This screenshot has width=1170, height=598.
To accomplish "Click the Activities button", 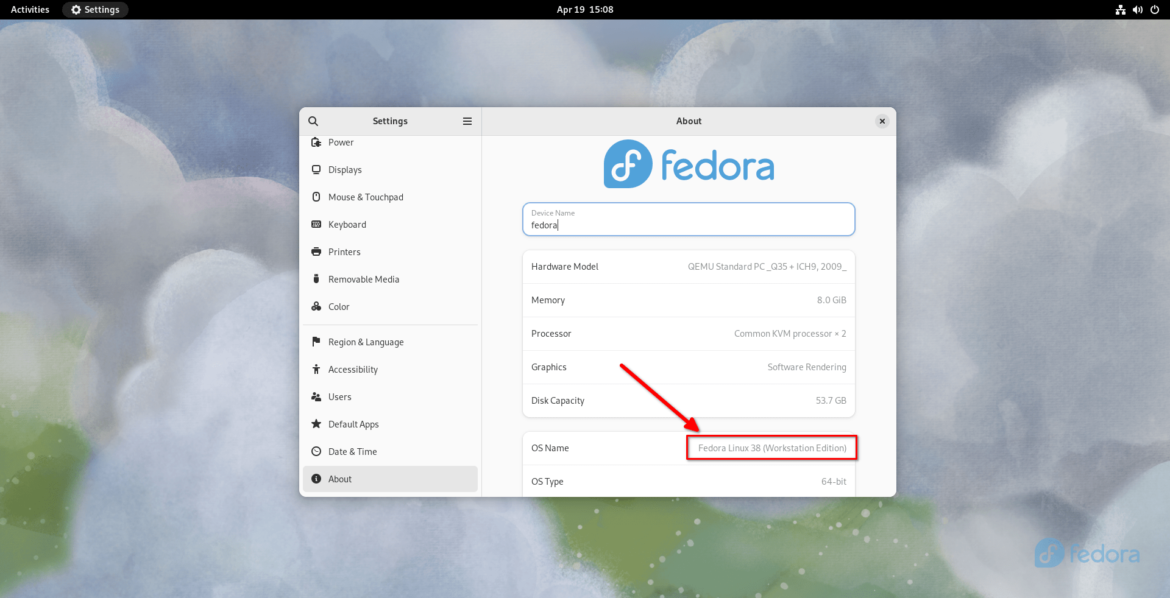I will [x=30, y=10].
